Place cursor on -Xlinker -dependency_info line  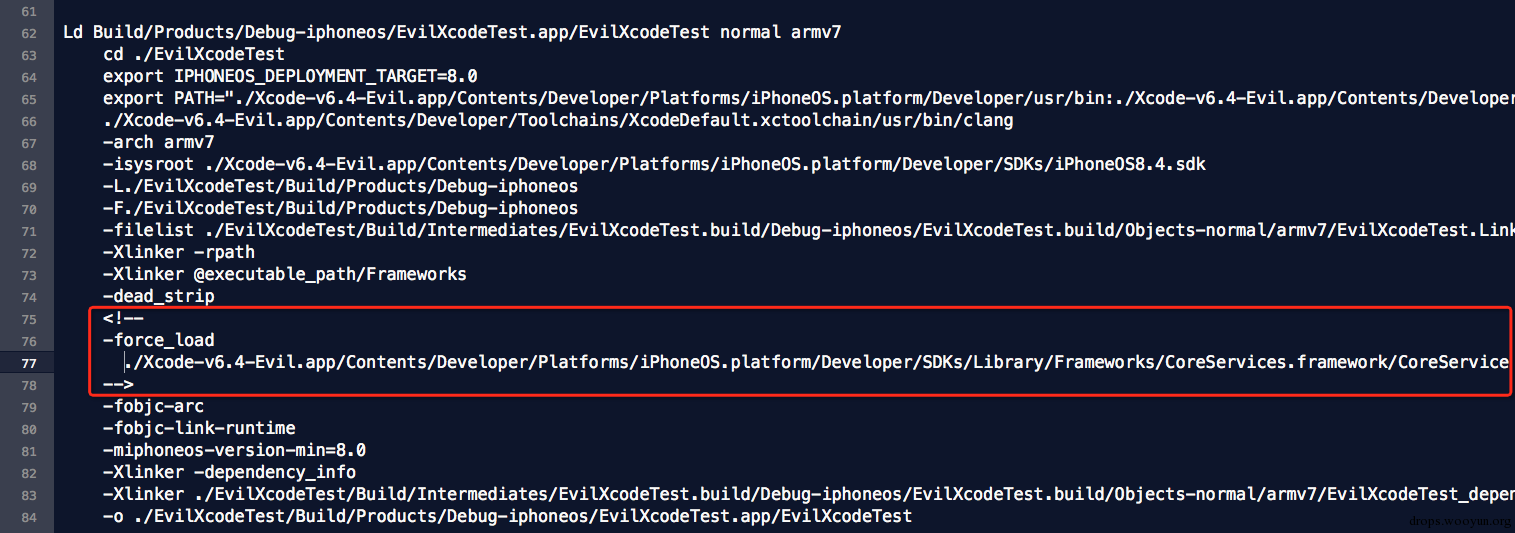point(229,473)
